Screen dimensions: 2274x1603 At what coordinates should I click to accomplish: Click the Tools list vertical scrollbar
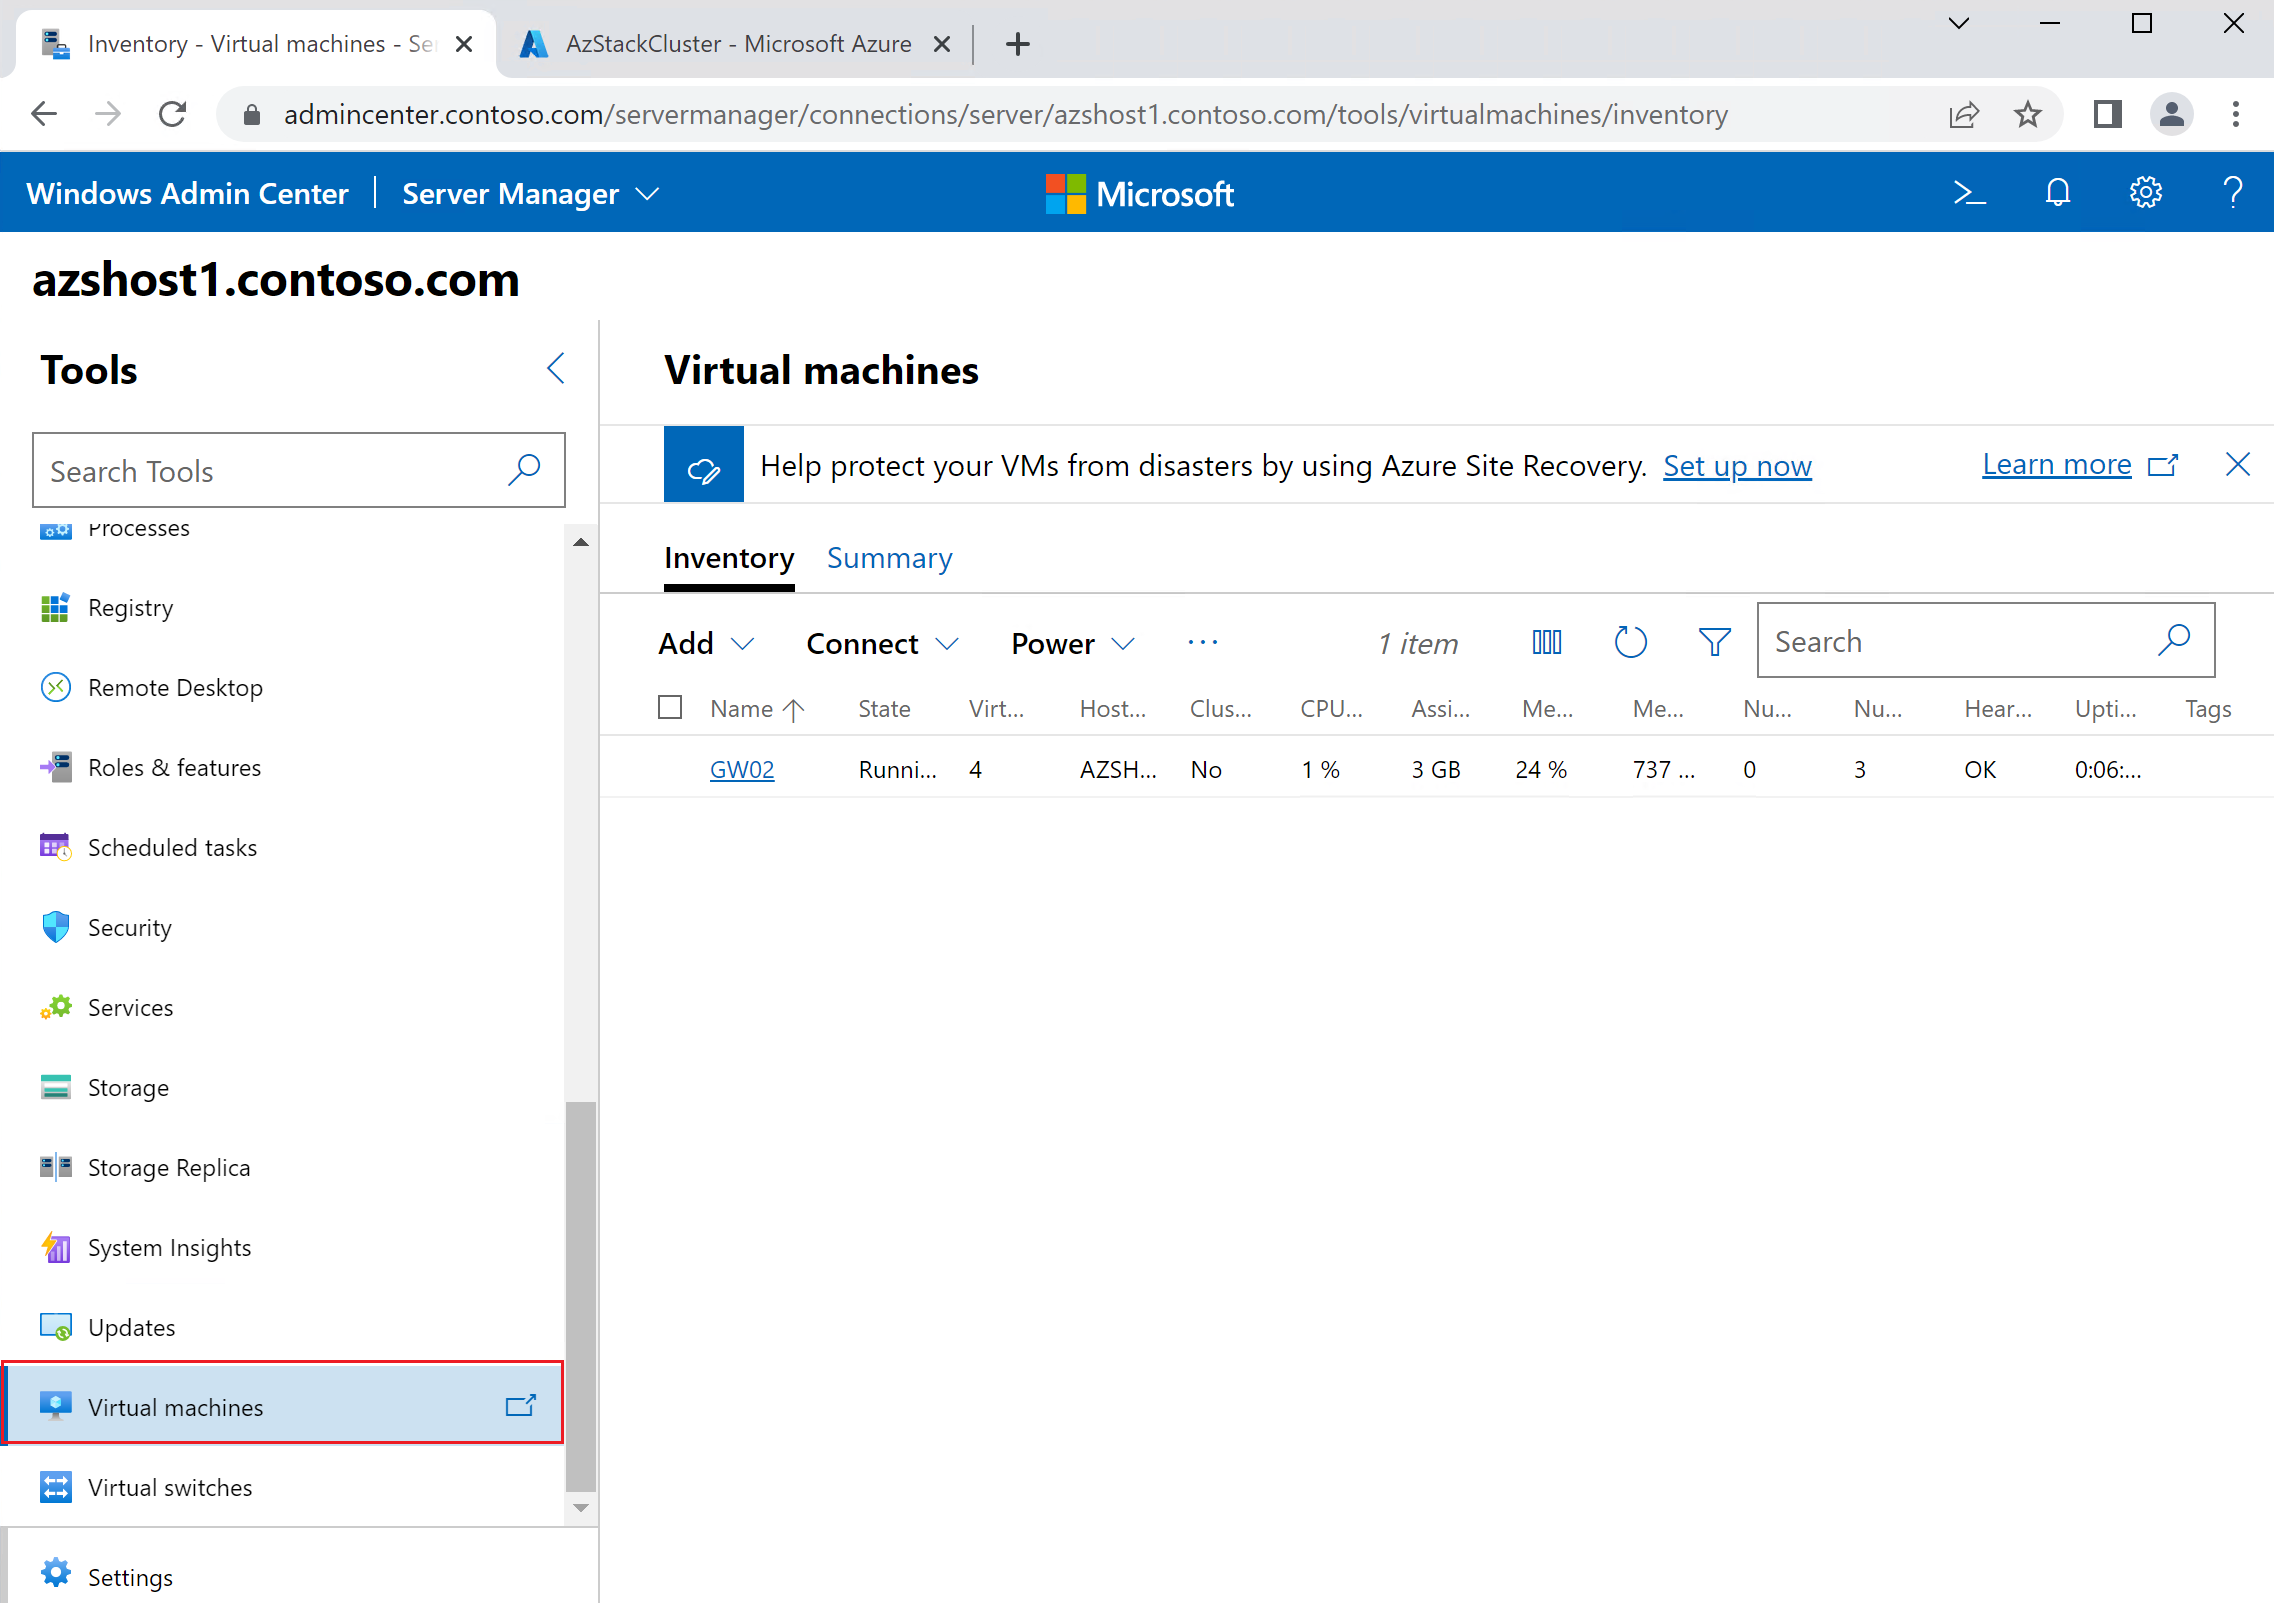(x=581, y=1296)
